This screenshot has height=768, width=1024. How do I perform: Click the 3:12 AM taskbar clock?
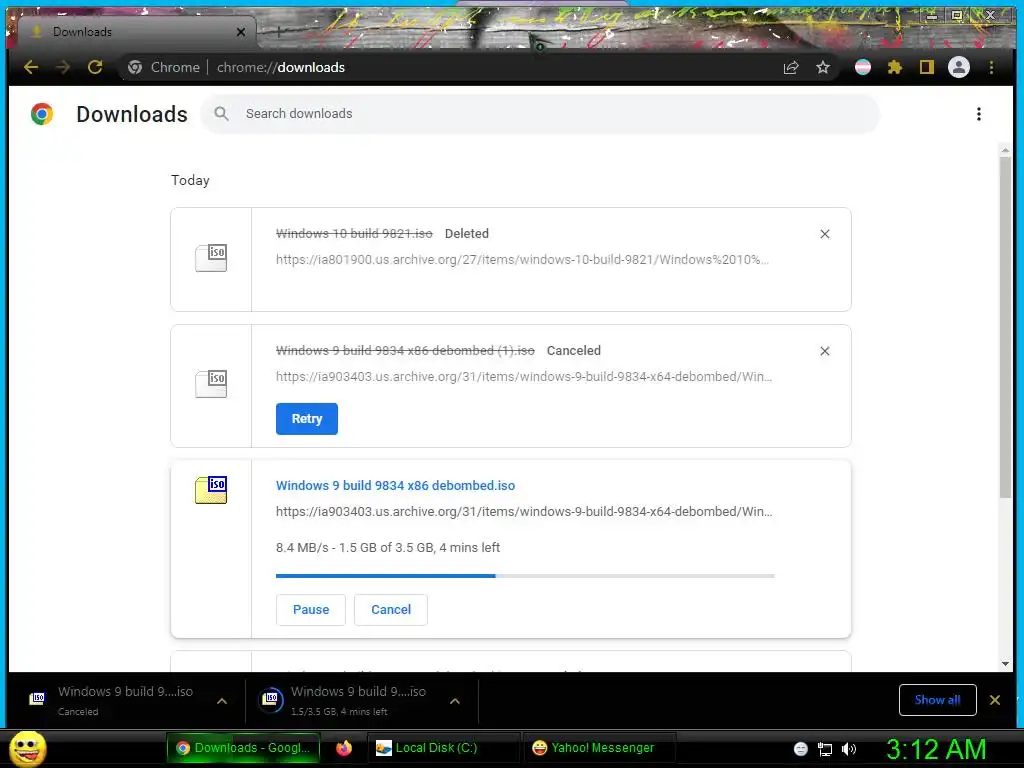coord(936,749)
